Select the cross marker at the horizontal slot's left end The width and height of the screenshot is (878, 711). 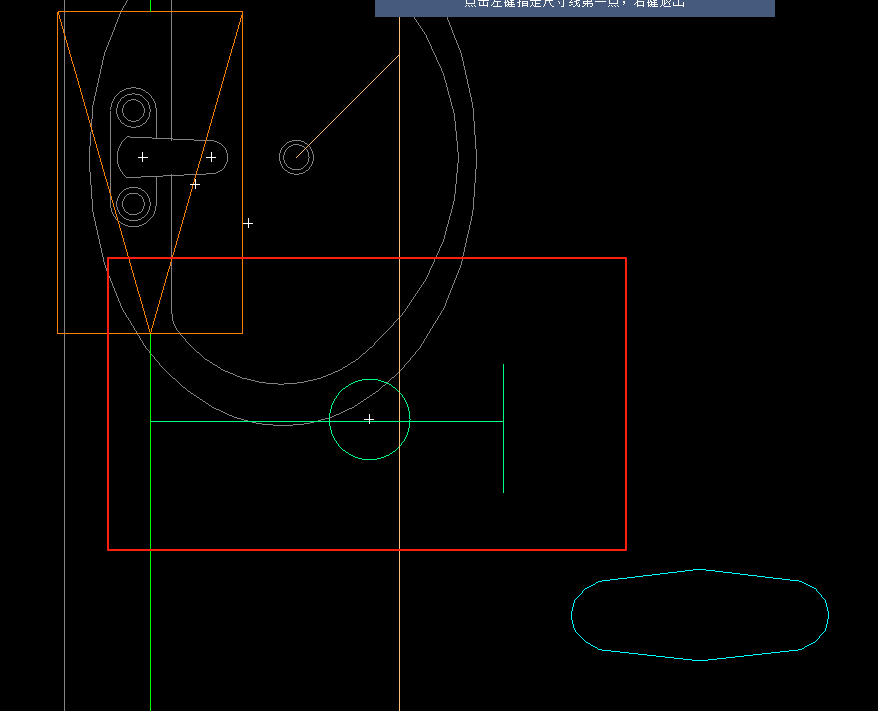tap(143, 157)
